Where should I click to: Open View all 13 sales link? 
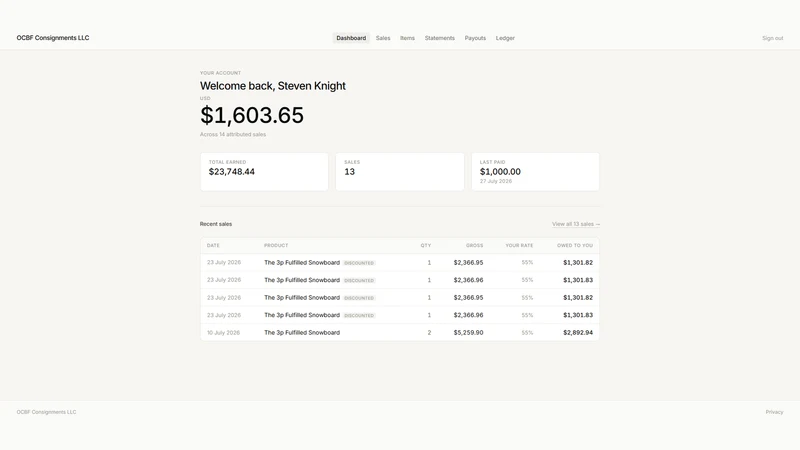576,224
